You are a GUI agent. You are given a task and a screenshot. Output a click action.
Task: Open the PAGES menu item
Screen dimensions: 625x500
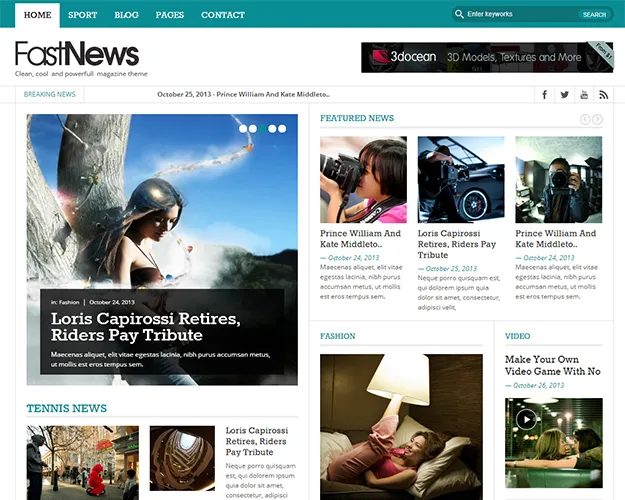[170, 15]
